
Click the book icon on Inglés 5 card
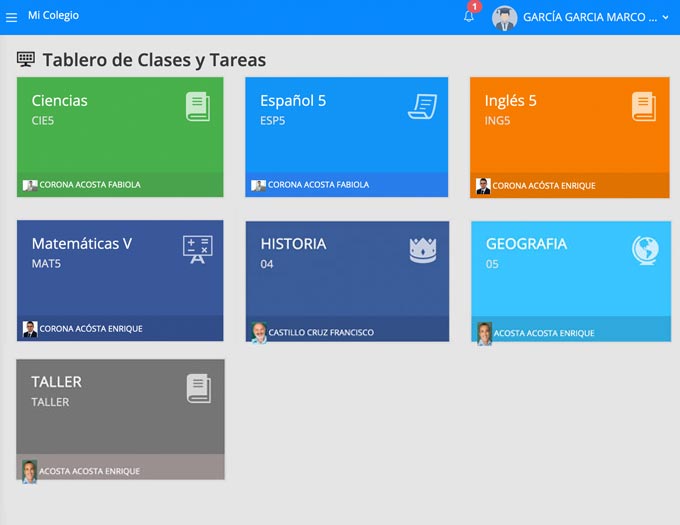[644, 107]
